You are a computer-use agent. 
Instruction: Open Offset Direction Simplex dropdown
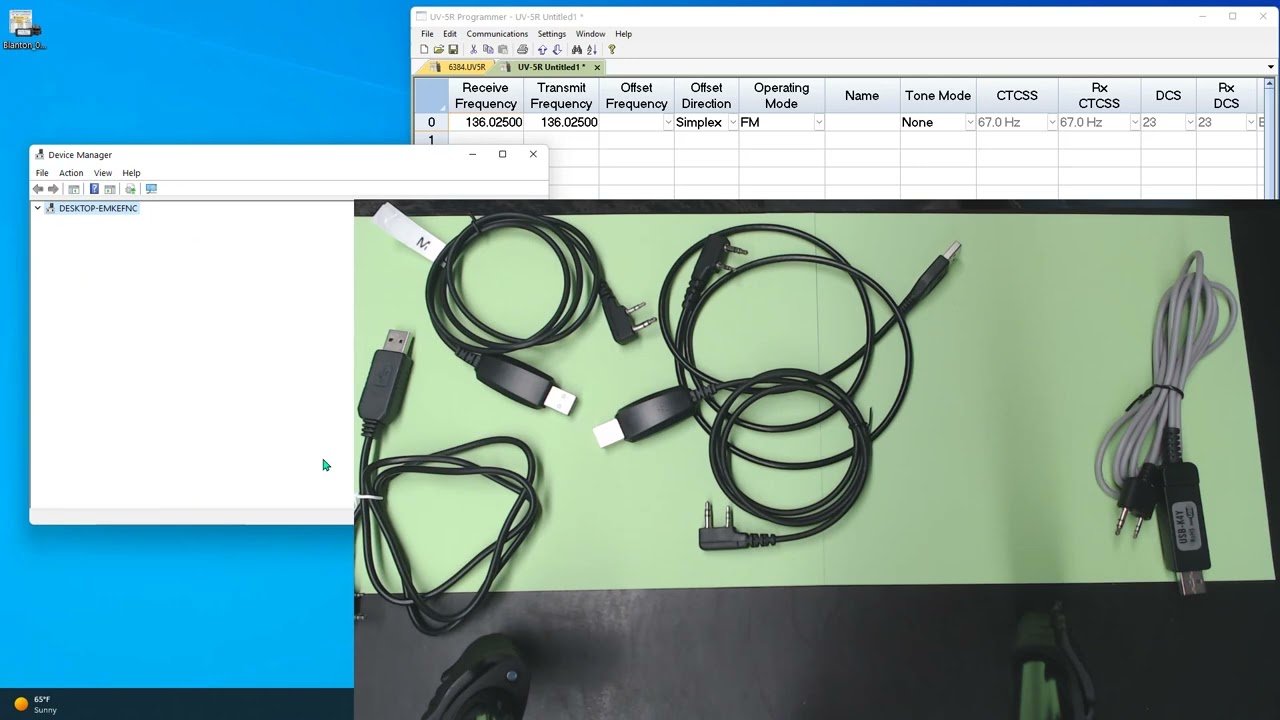pyautogui.click(x=732, y=123)
